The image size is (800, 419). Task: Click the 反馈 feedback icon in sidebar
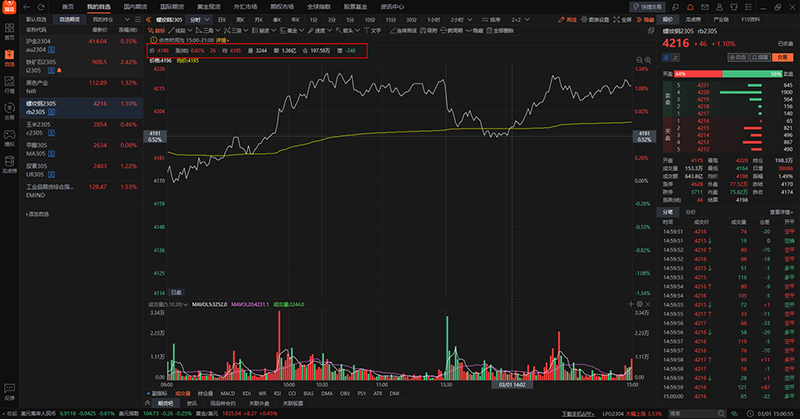tap(9, 393)
